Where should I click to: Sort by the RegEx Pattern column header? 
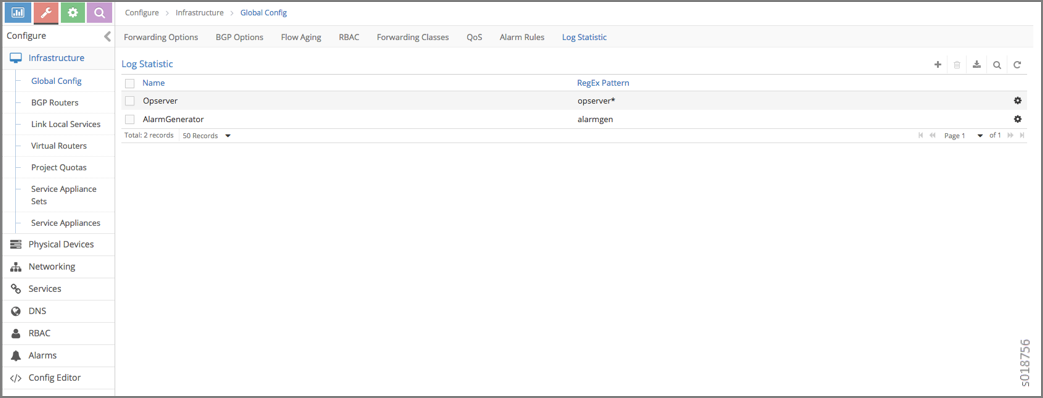603,83
